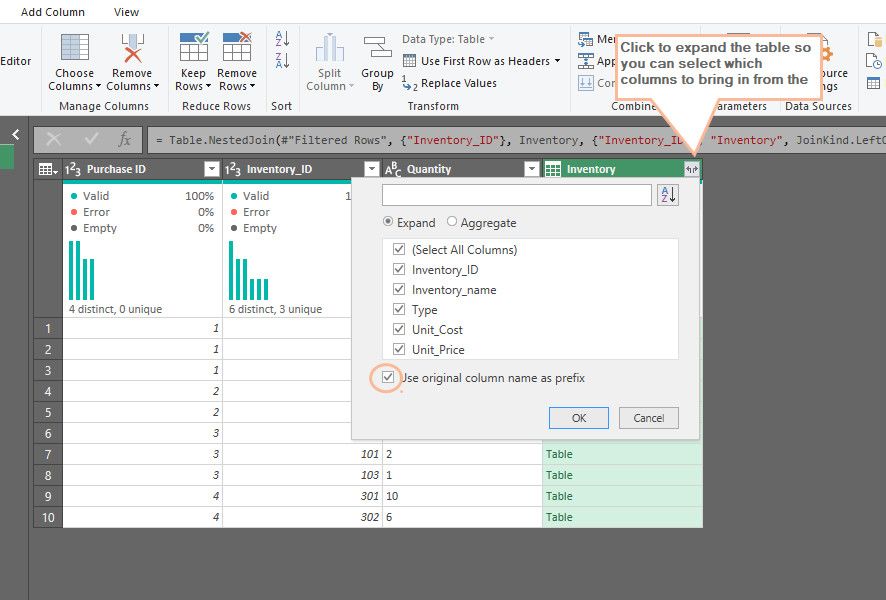Uncheck the Unit_Cost checkbox
This screenshot has height=600, width=886.
pyautogui.click(x=399, y=329)
